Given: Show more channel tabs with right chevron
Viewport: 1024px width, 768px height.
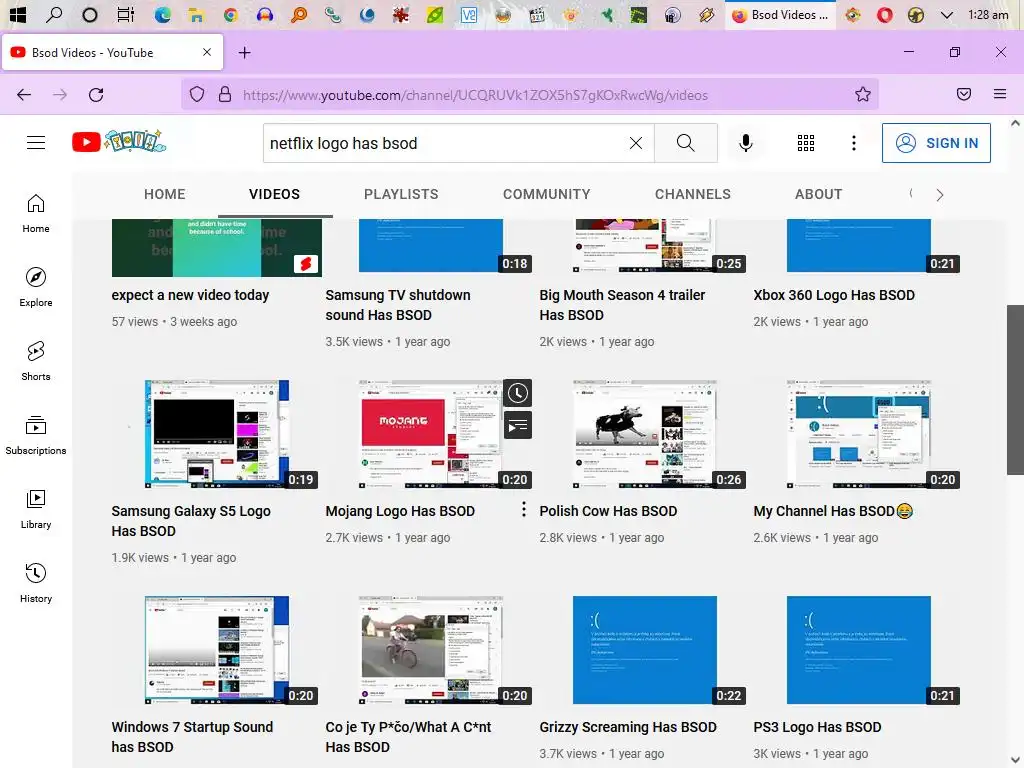Looking at the screenshot, I should coord(939,195).
